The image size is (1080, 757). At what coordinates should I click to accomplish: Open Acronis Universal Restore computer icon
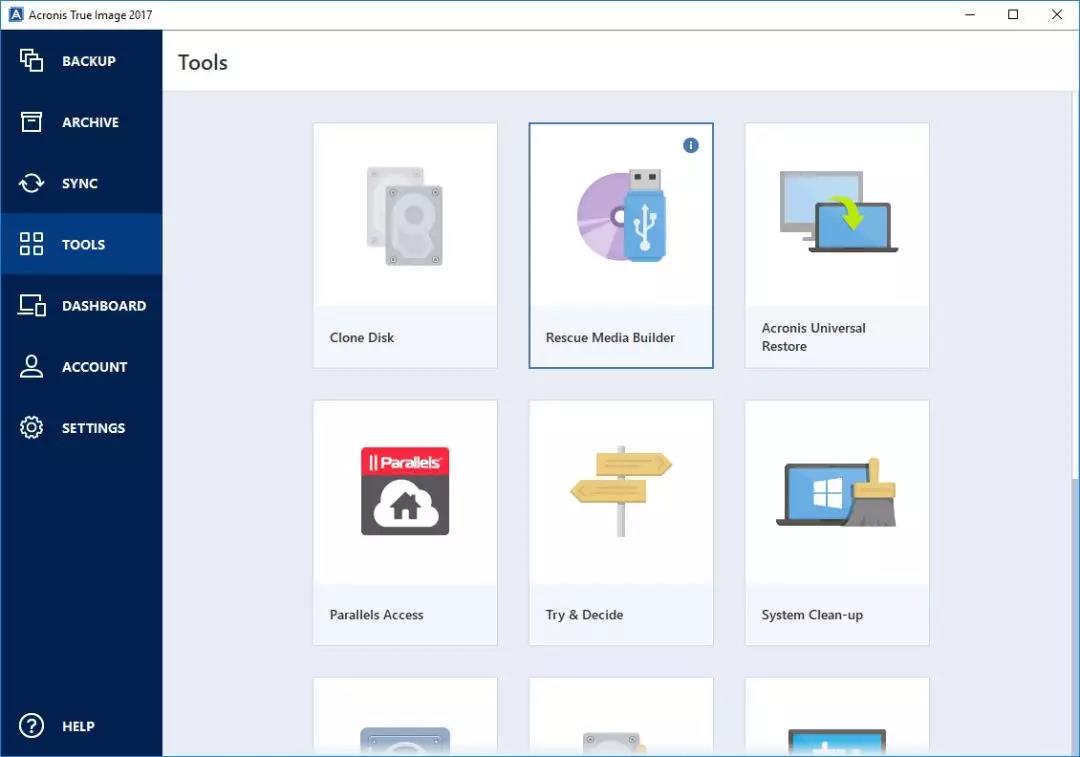tap(837, 212)
